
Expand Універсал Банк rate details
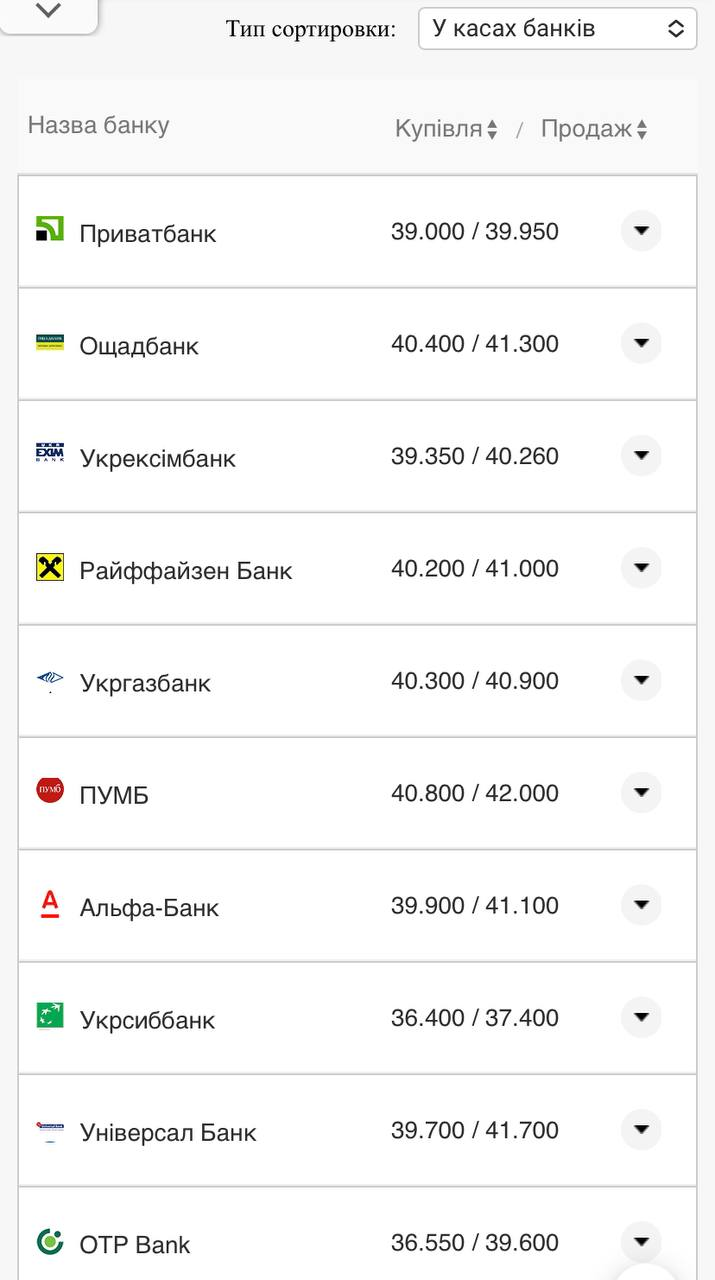point(641,1130)
